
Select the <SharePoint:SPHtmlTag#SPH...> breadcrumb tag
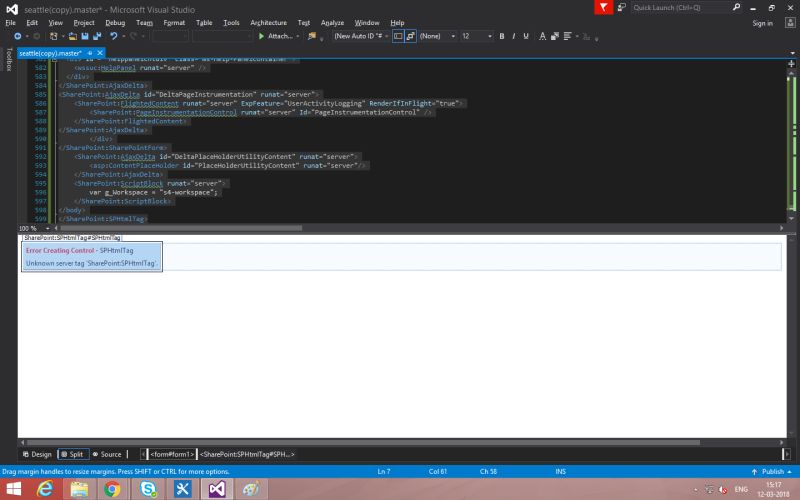click(247, 454)
